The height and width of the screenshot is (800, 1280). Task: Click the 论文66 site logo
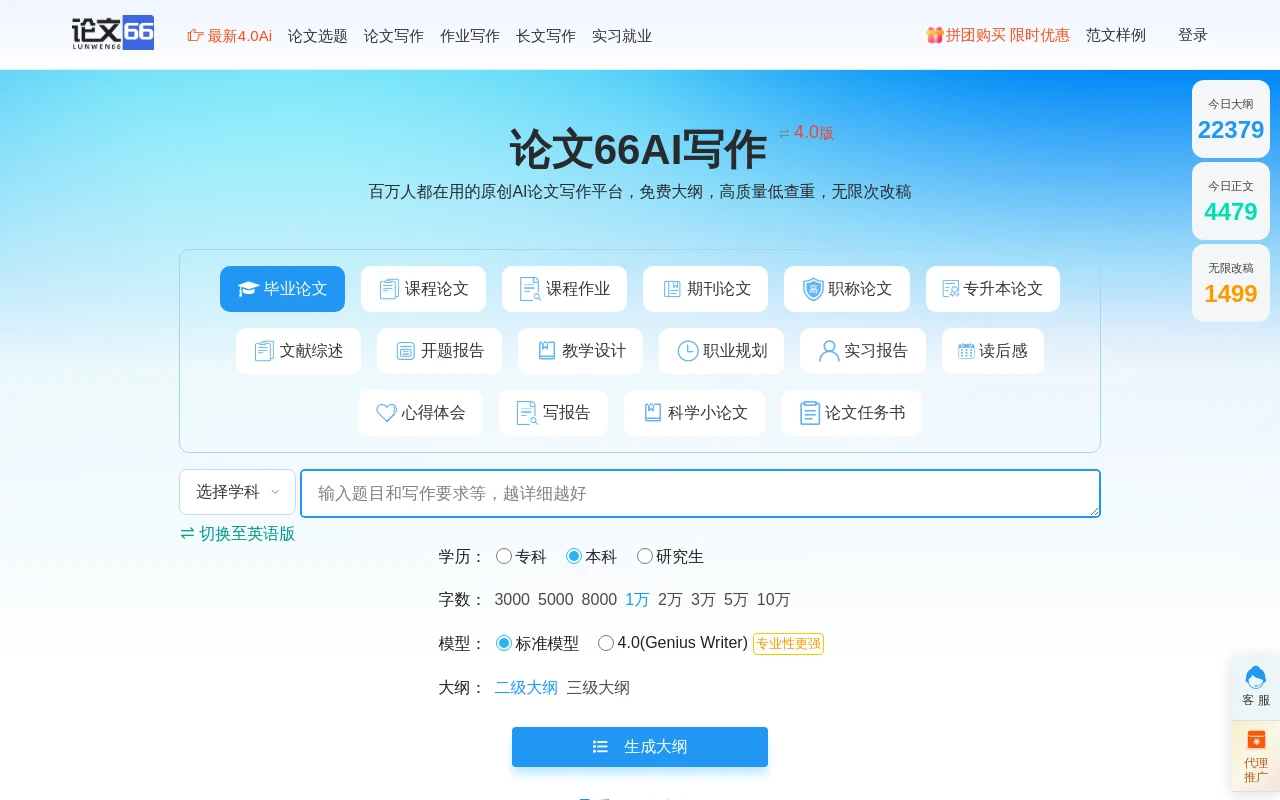[x=112, y=33]
